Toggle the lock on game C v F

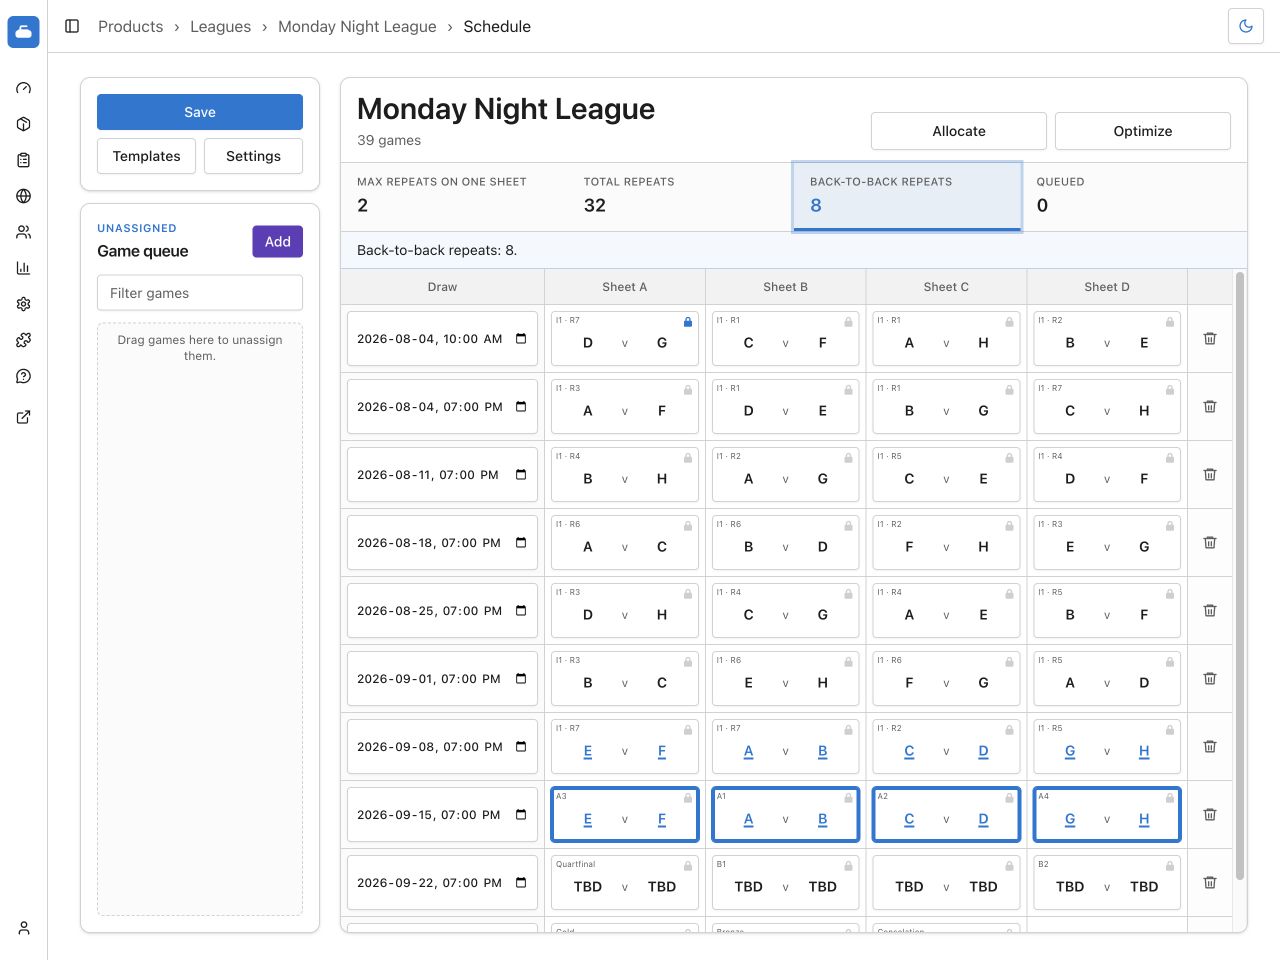[849, 322]
